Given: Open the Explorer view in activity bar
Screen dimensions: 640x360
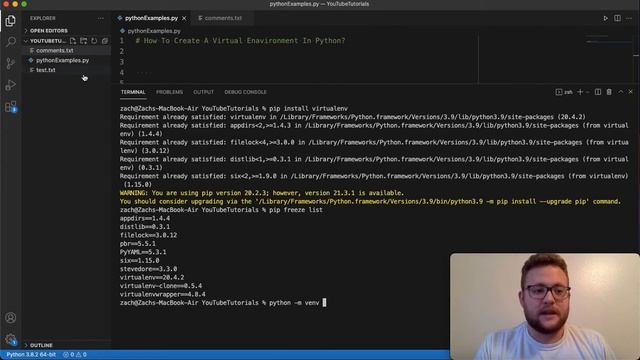Looking at the screenshot, I should click(11, 20).
